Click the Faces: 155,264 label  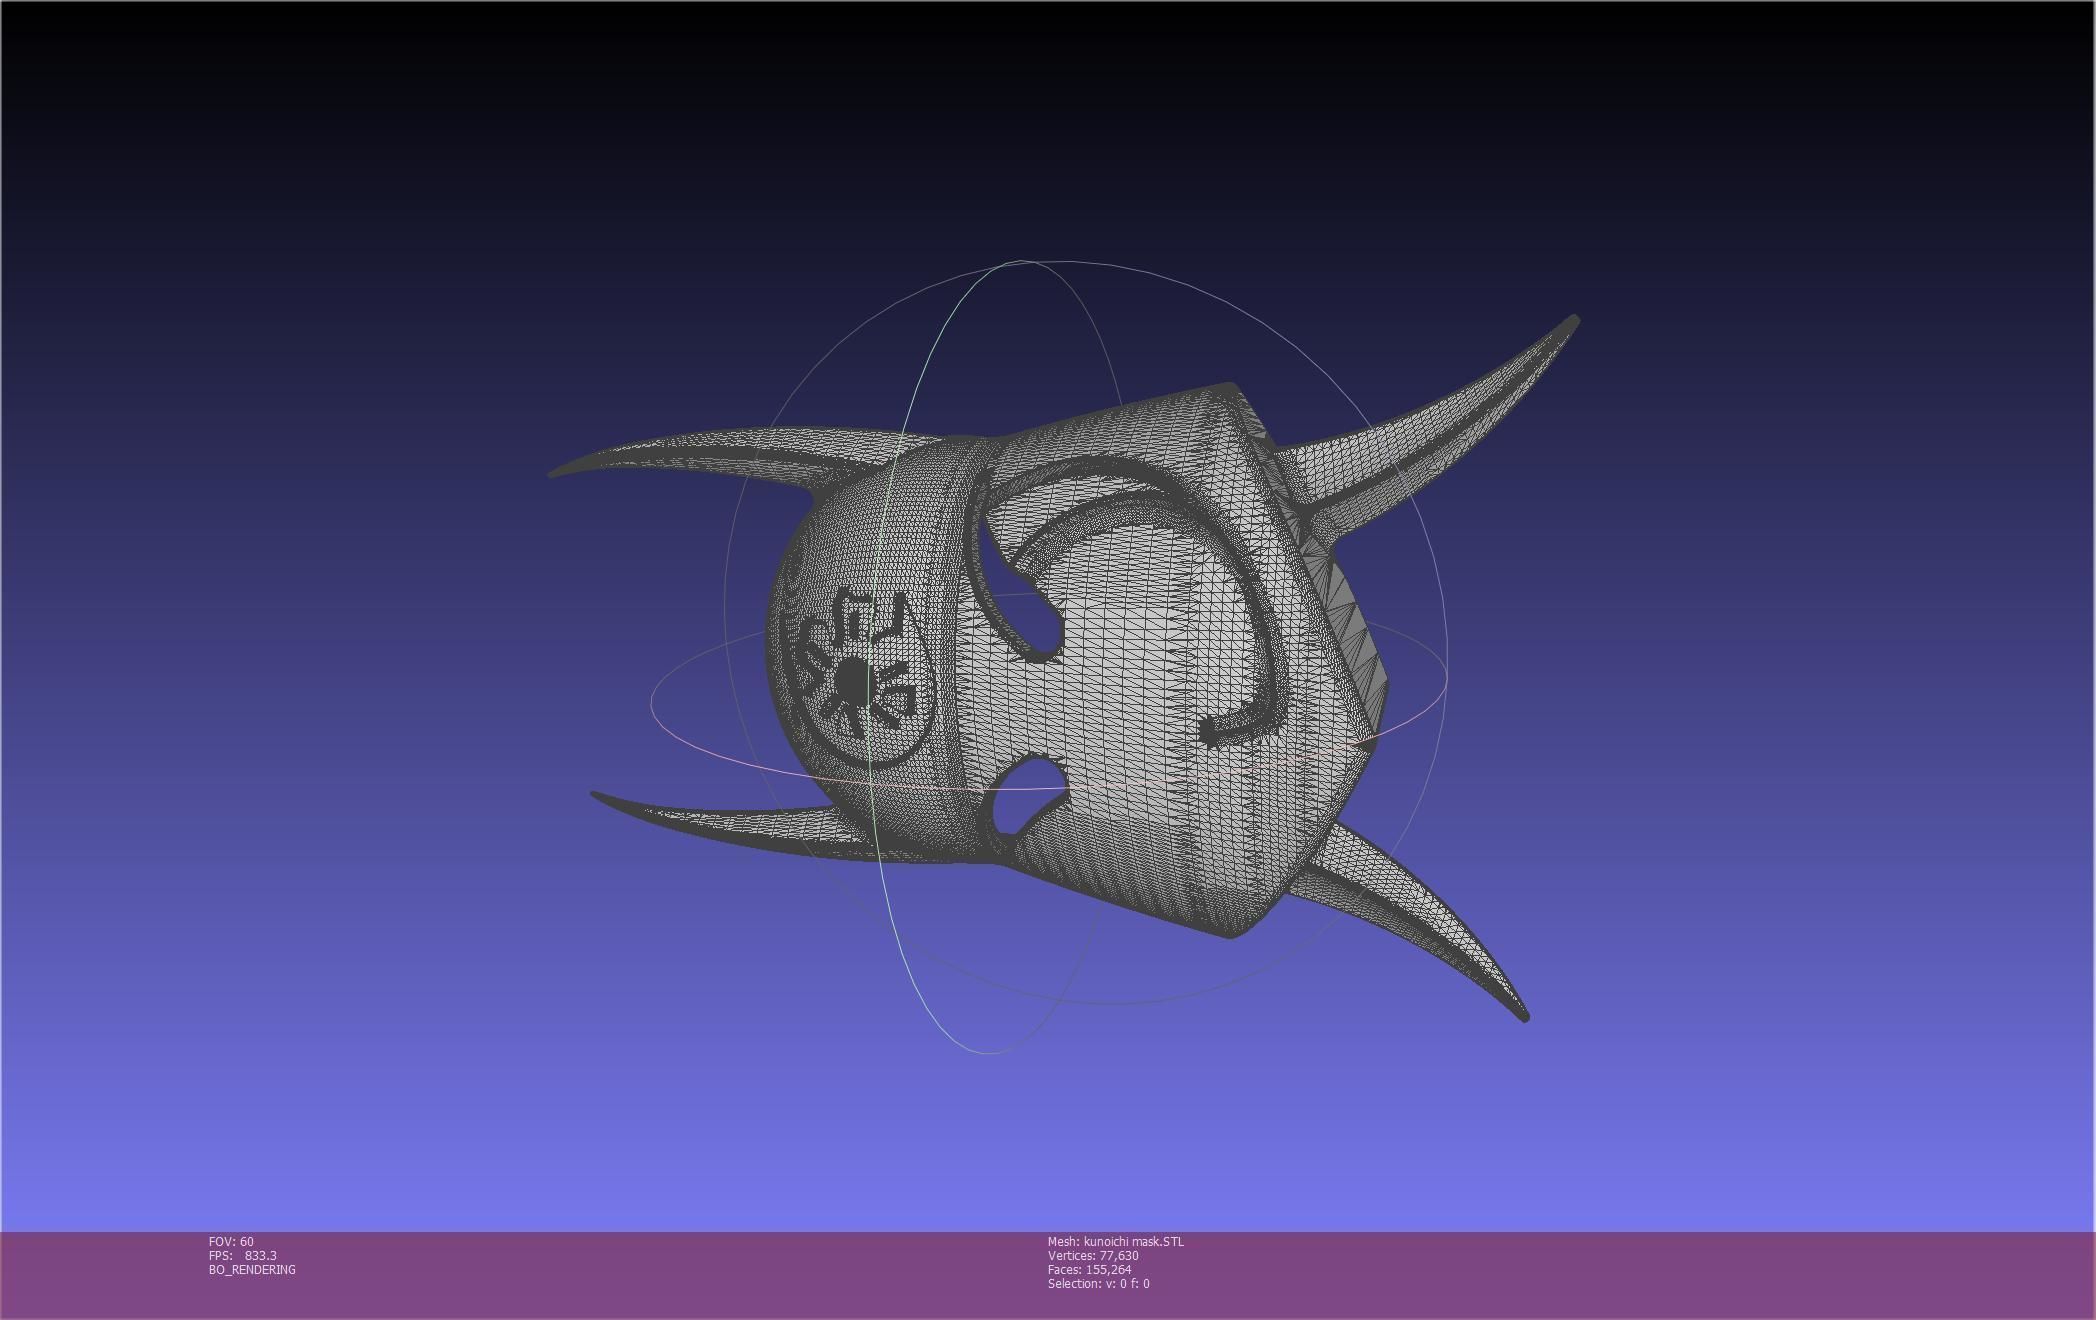tap(1089, 1269)
